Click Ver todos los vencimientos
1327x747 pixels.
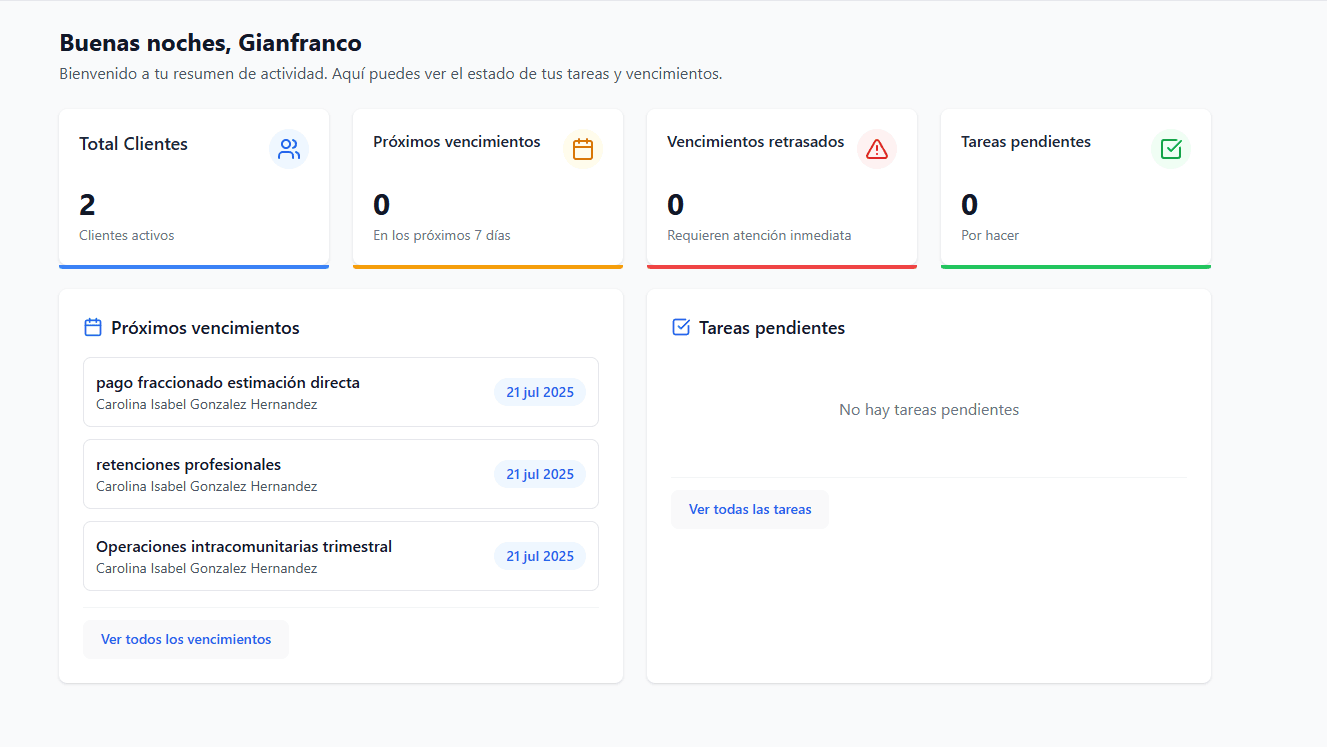tap(186, 639)
